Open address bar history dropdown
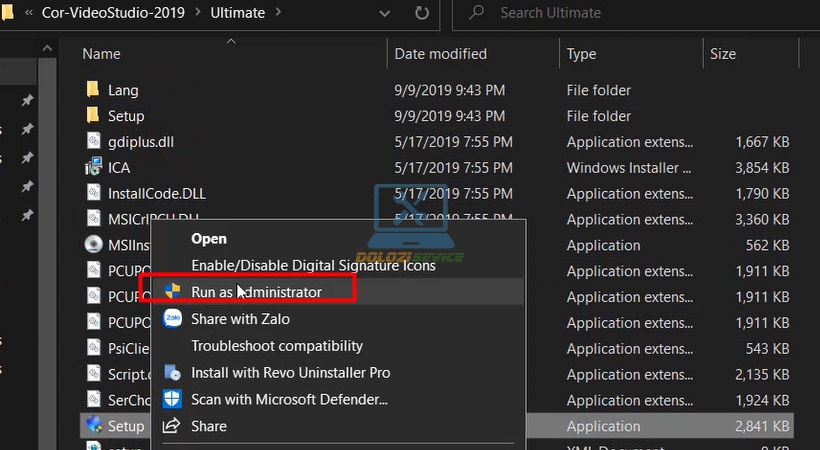 pyautogui.click(x=384, y=14)
